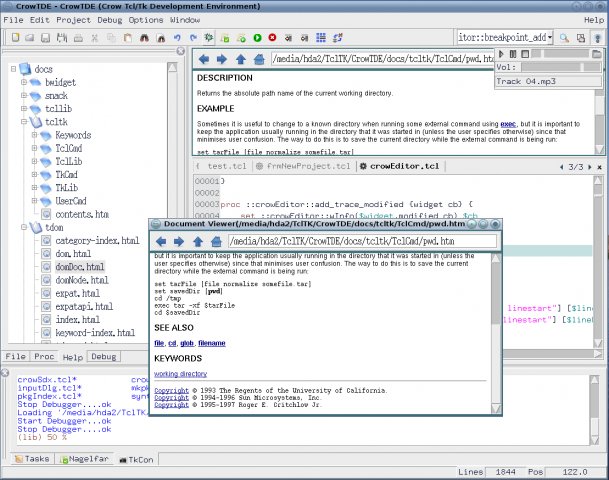Click the Back arrow in top doc pane
The image size is (609, 480).
tap(204, 59)
